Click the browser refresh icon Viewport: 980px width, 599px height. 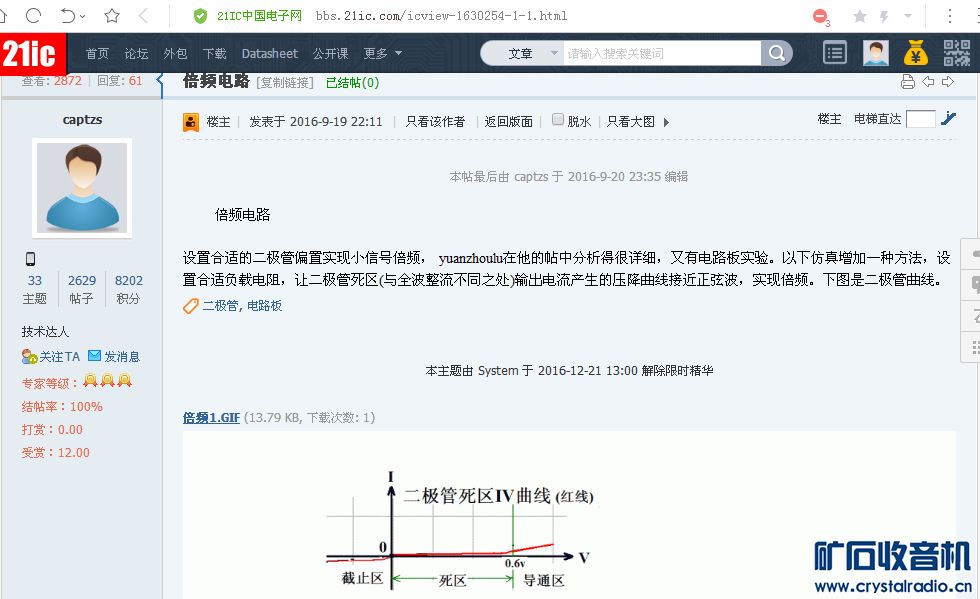34,16
